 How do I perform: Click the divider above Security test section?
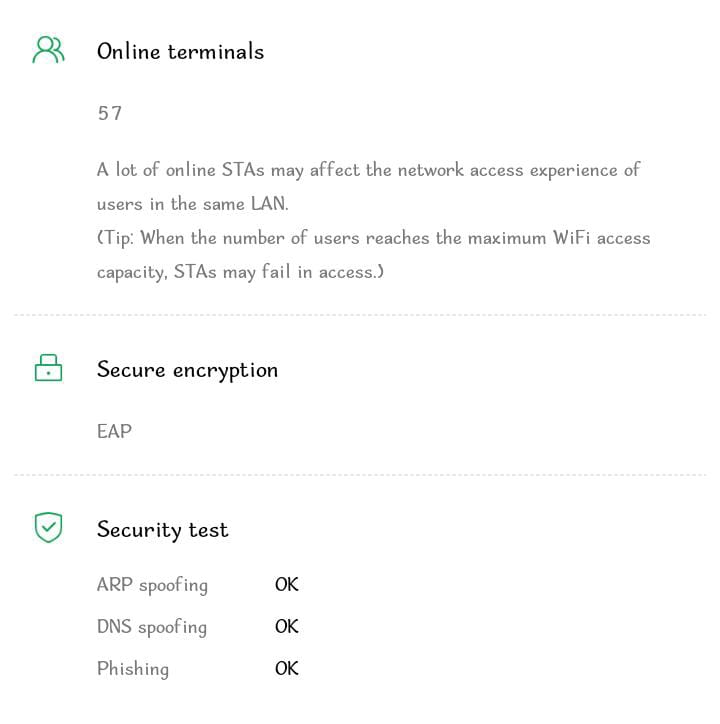pyautogui.click(x=360, y=475)
